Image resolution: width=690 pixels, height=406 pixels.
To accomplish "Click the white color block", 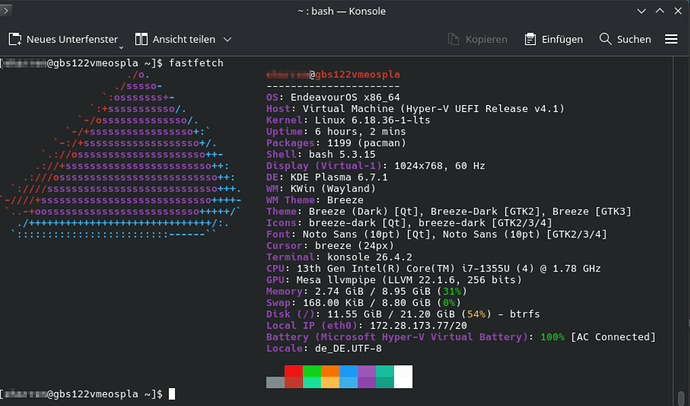I will (403, 377).
